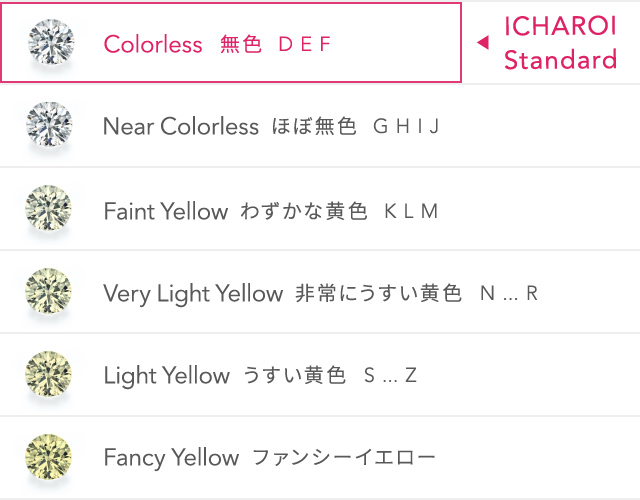Click the ICHAROI Standard label
This screenshot has width=640, height=500.
560,43
